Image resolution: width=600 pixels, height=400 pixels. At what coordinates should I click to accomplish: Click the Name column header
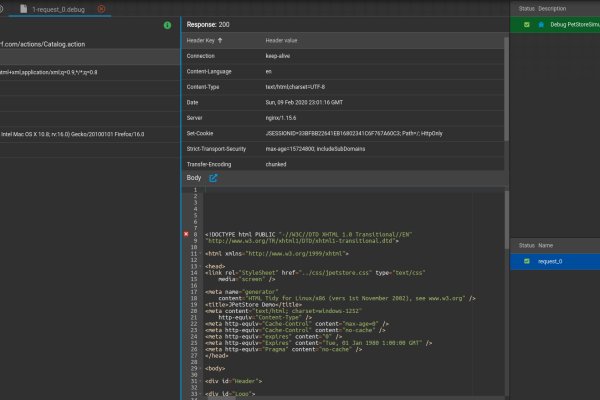[x=546, y=244]
